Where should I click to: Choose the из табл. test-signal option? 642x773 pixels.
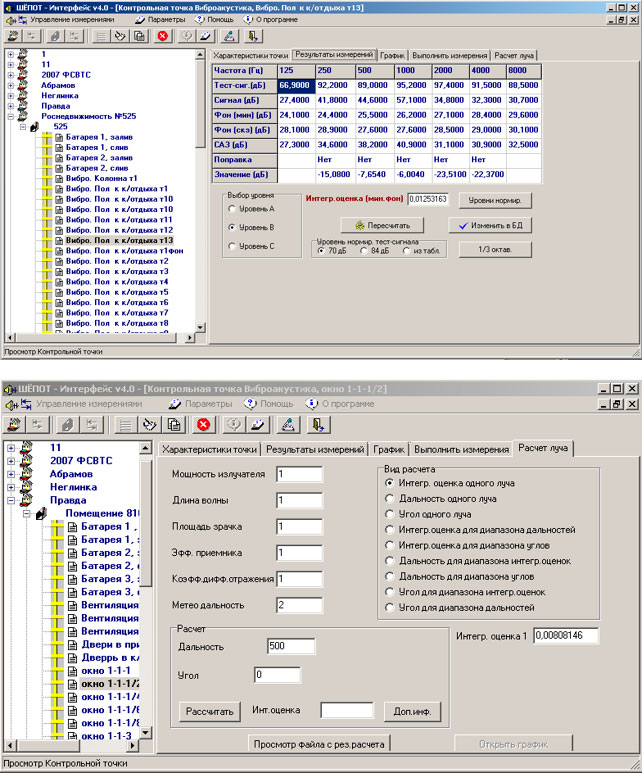pos(406,251)
